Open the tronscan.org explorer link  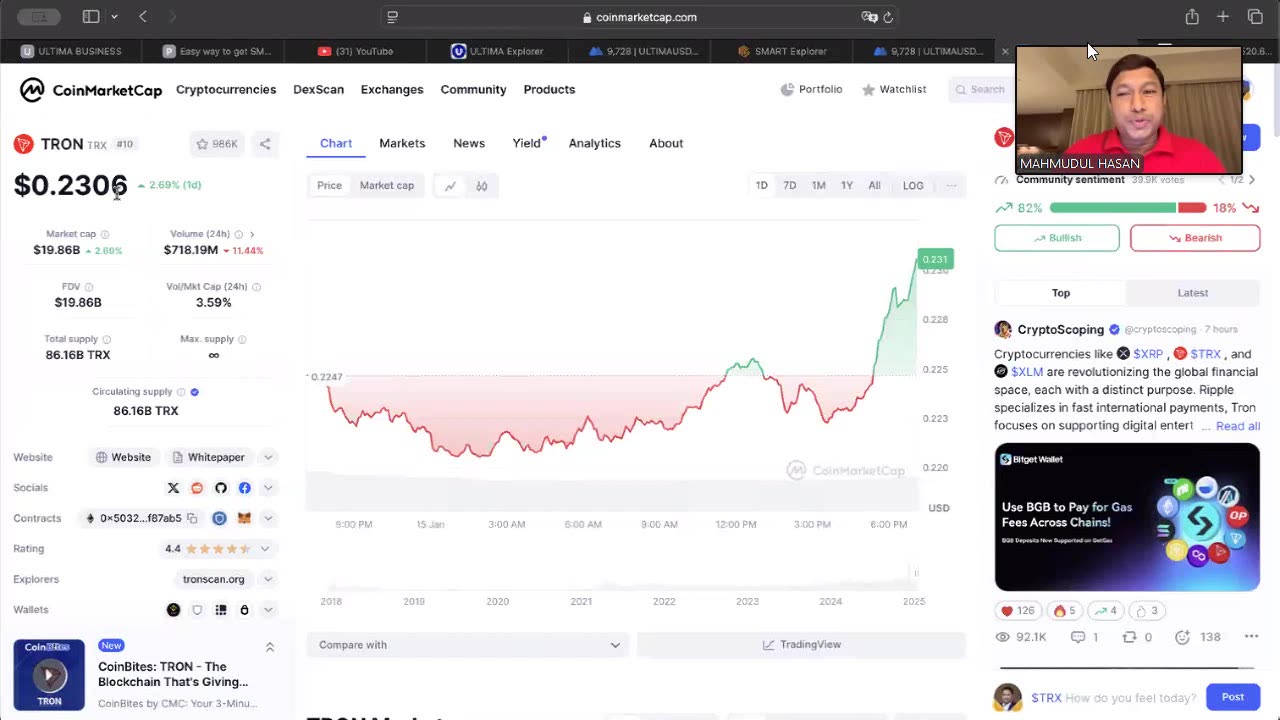point(214,579)
